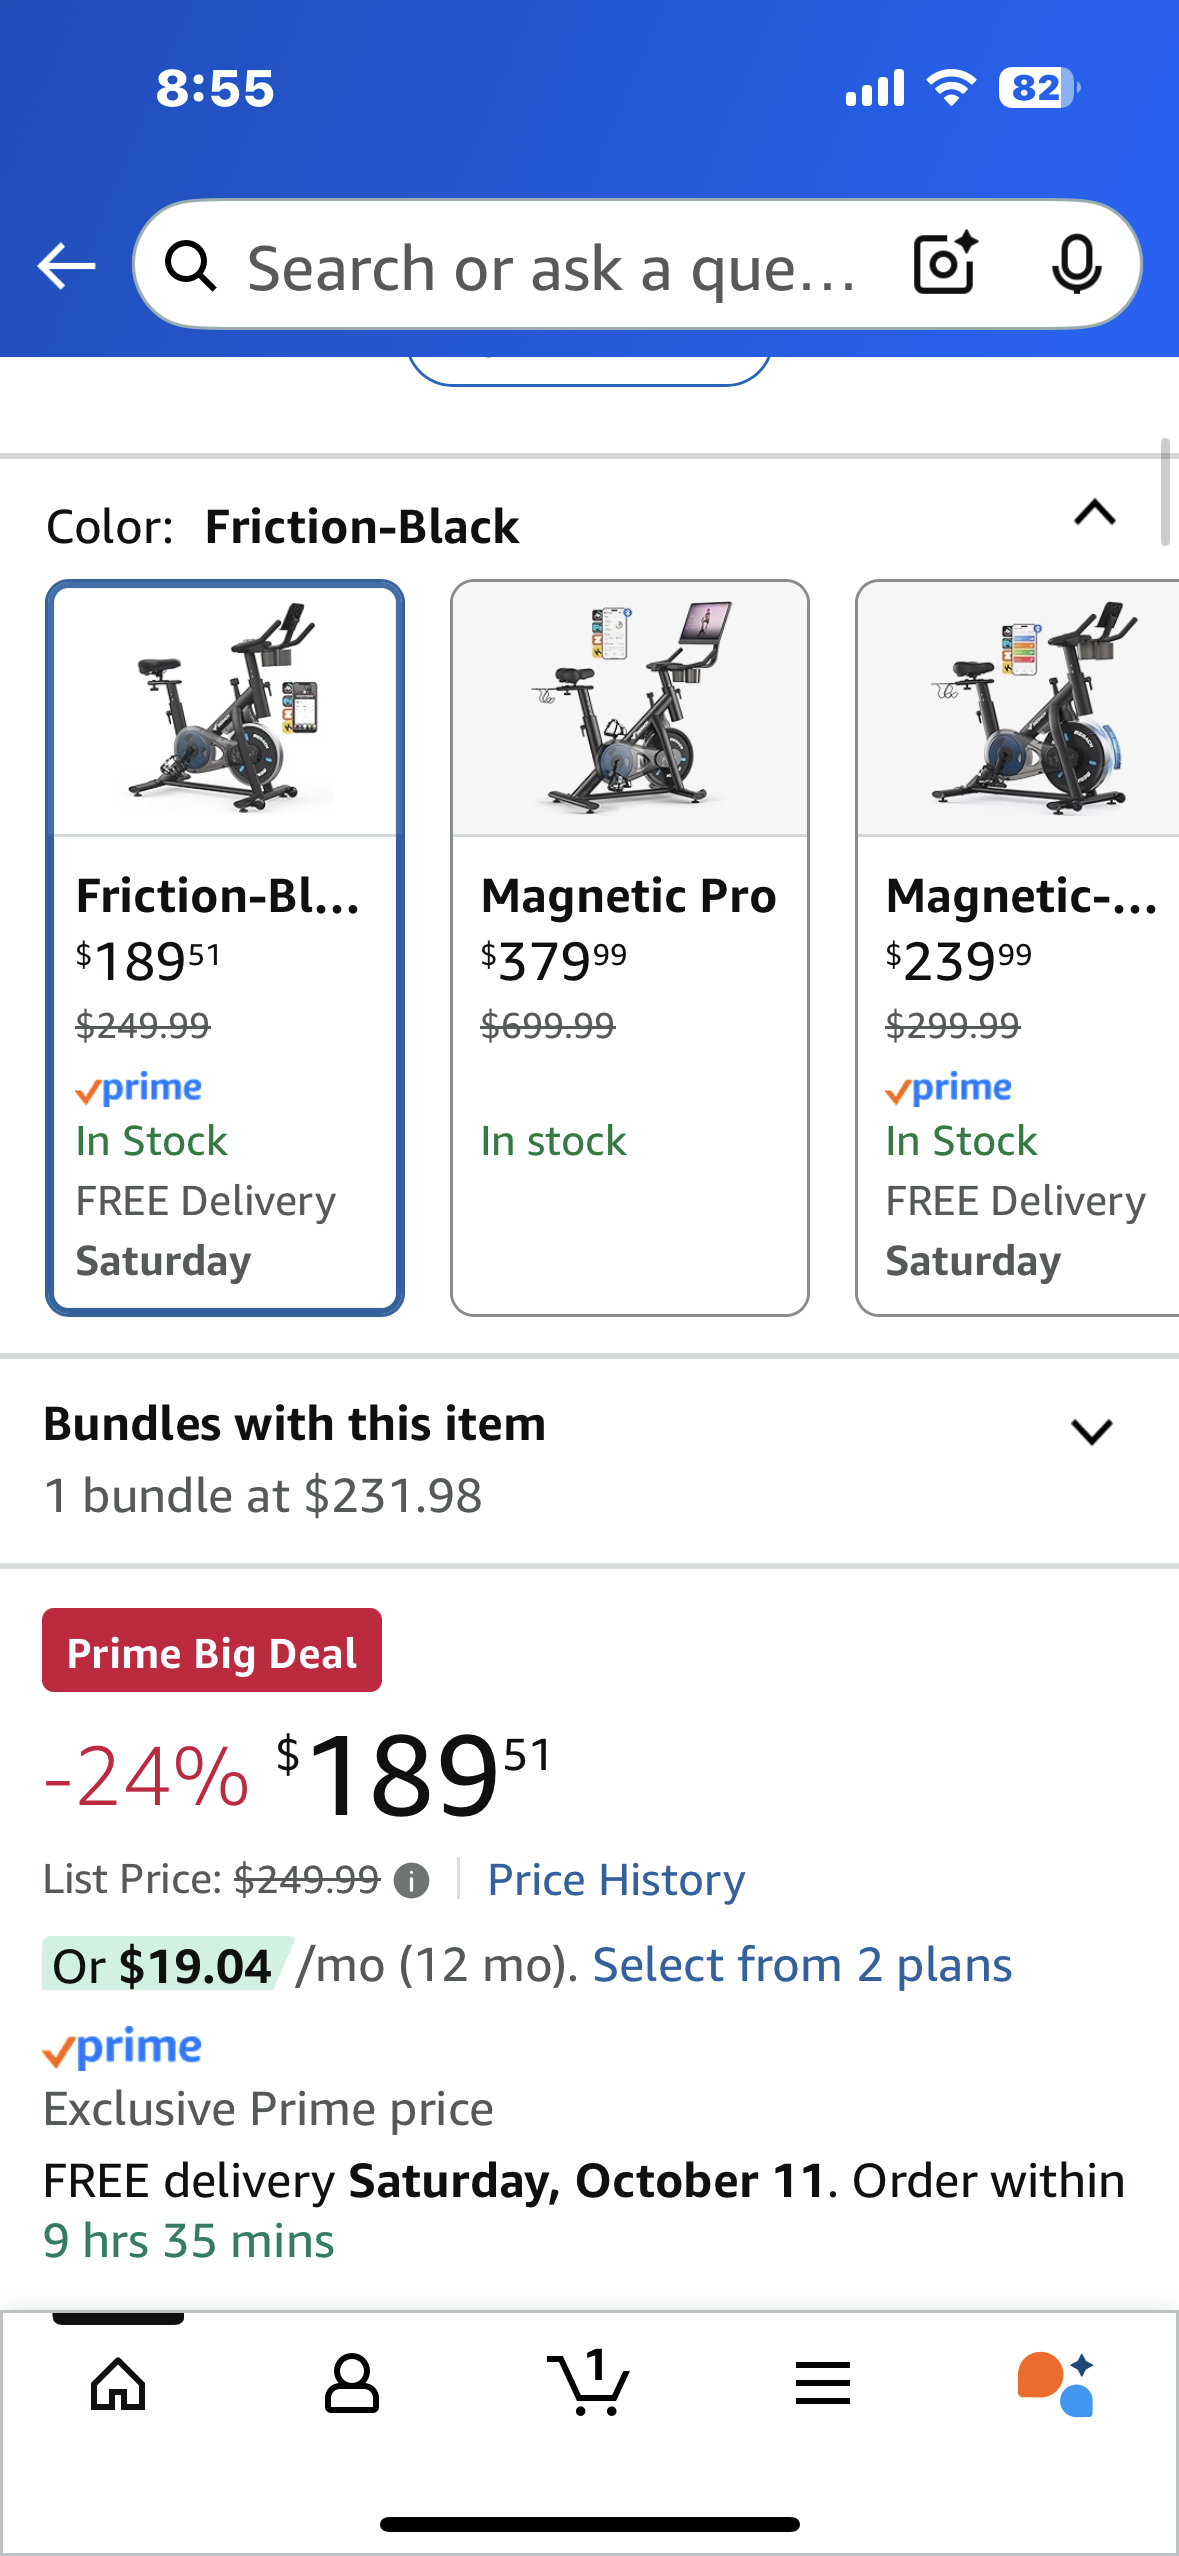Select the Friction-Black color option
Image resolution: width=1179 pixels, height=2556 pixels.
tap(225, 947)
